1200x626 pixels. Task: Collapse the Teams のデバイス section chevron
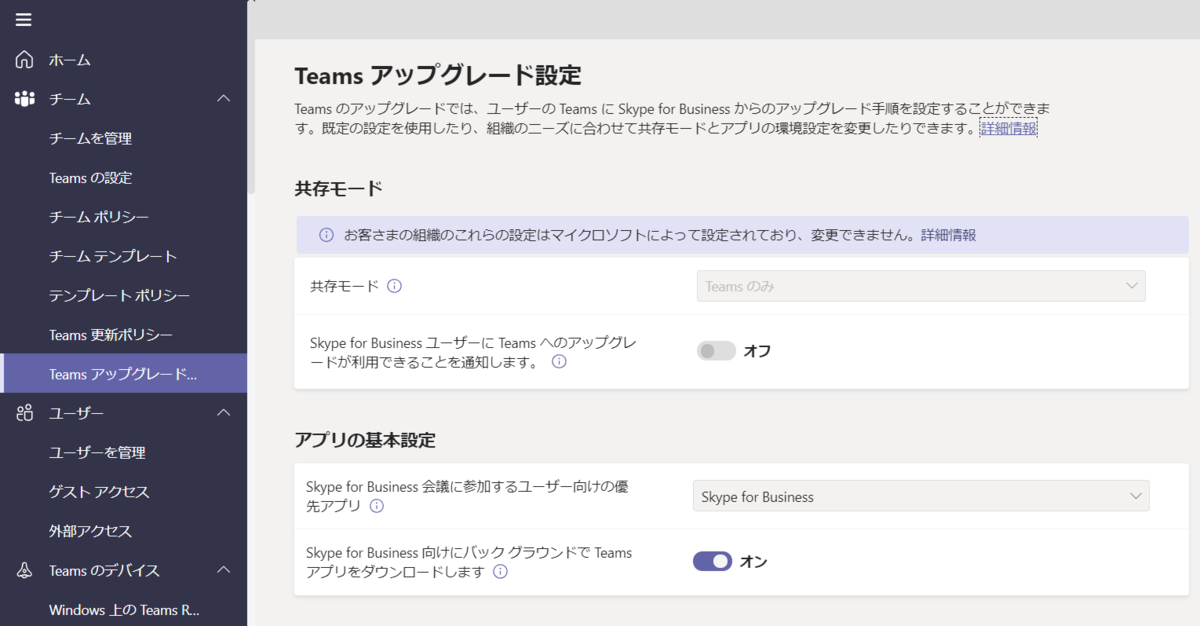point(224,570)
